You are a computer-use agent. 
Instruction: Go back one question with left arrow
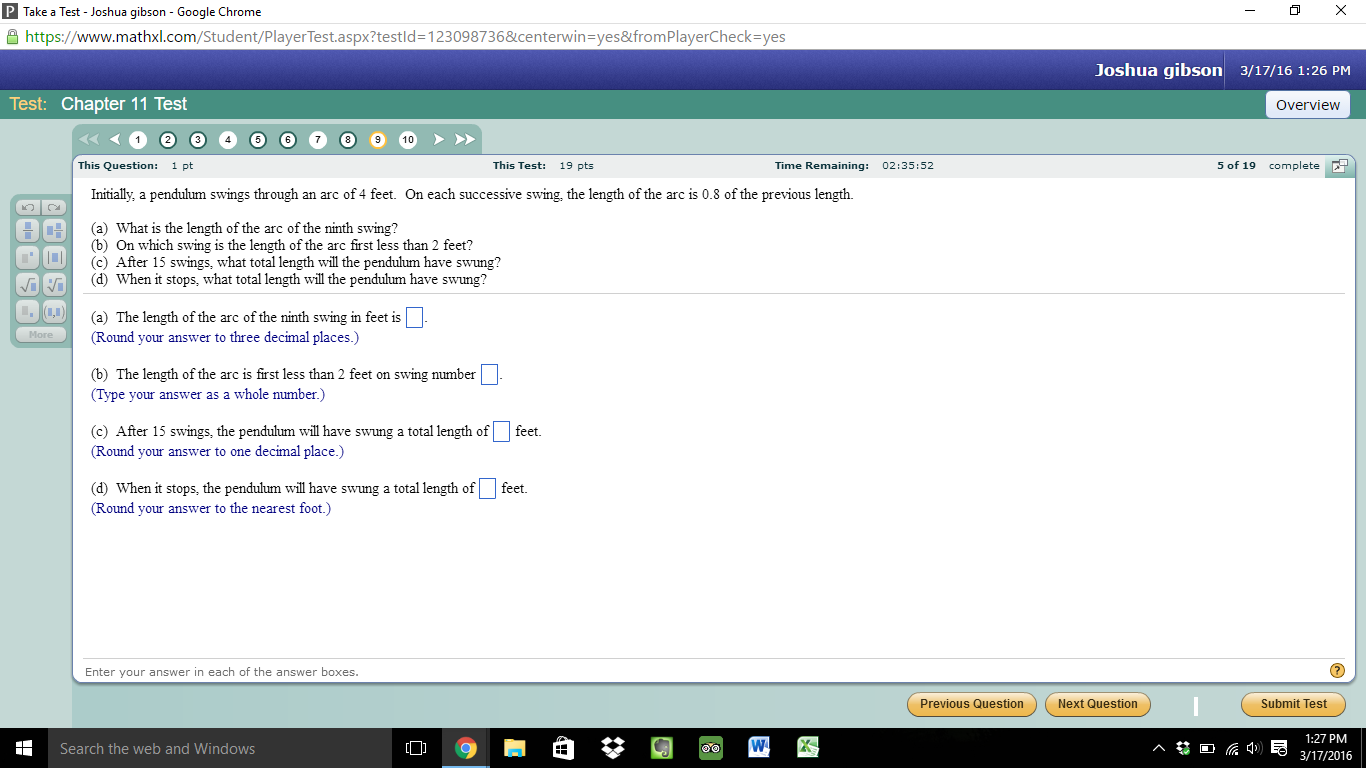point(114,139)
